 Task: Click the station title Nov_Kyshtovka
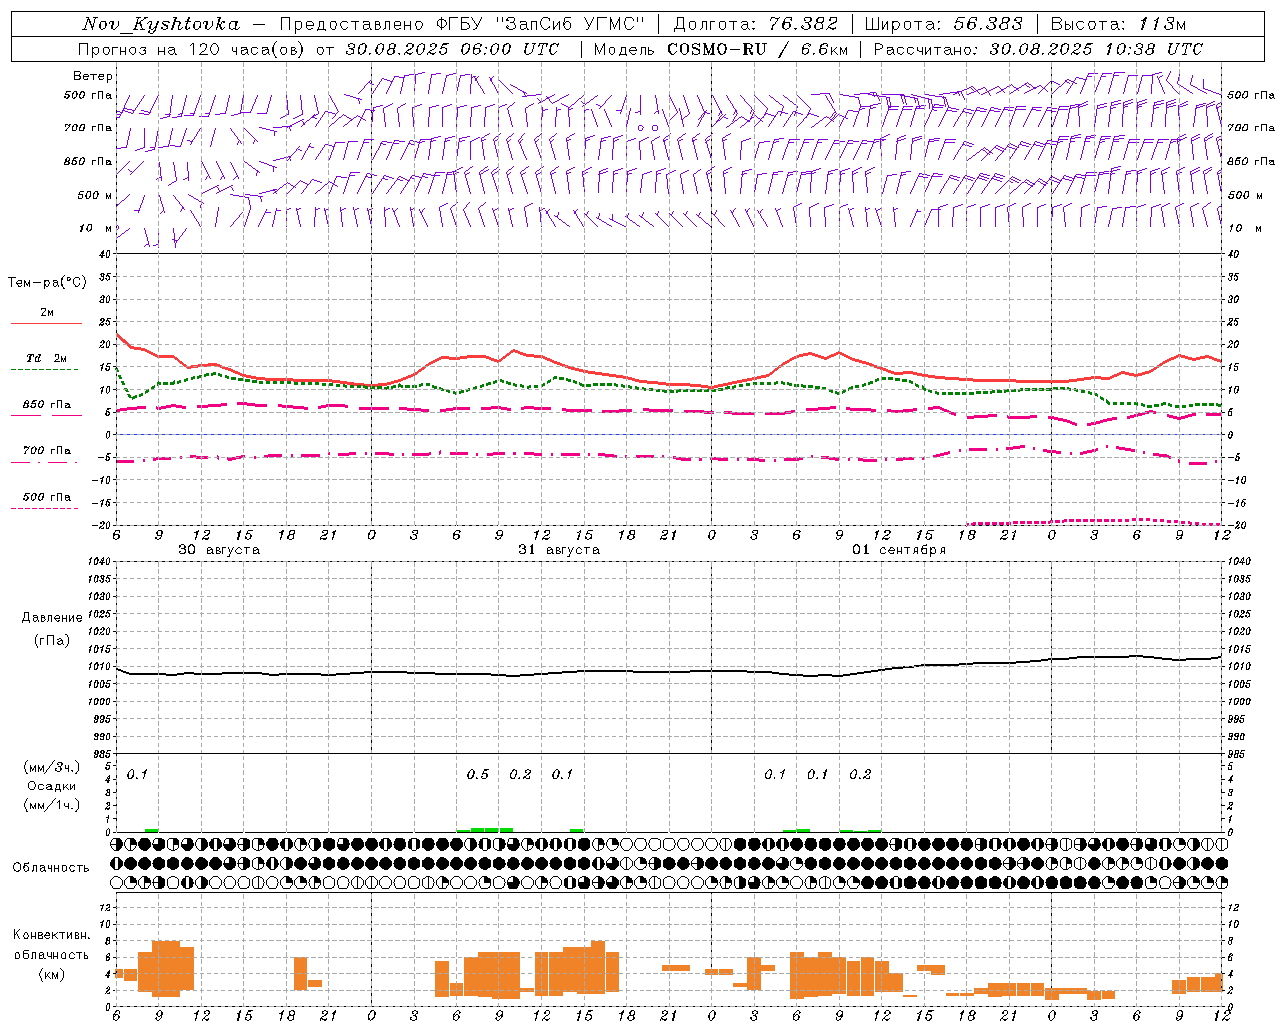(x=161, y=24)
